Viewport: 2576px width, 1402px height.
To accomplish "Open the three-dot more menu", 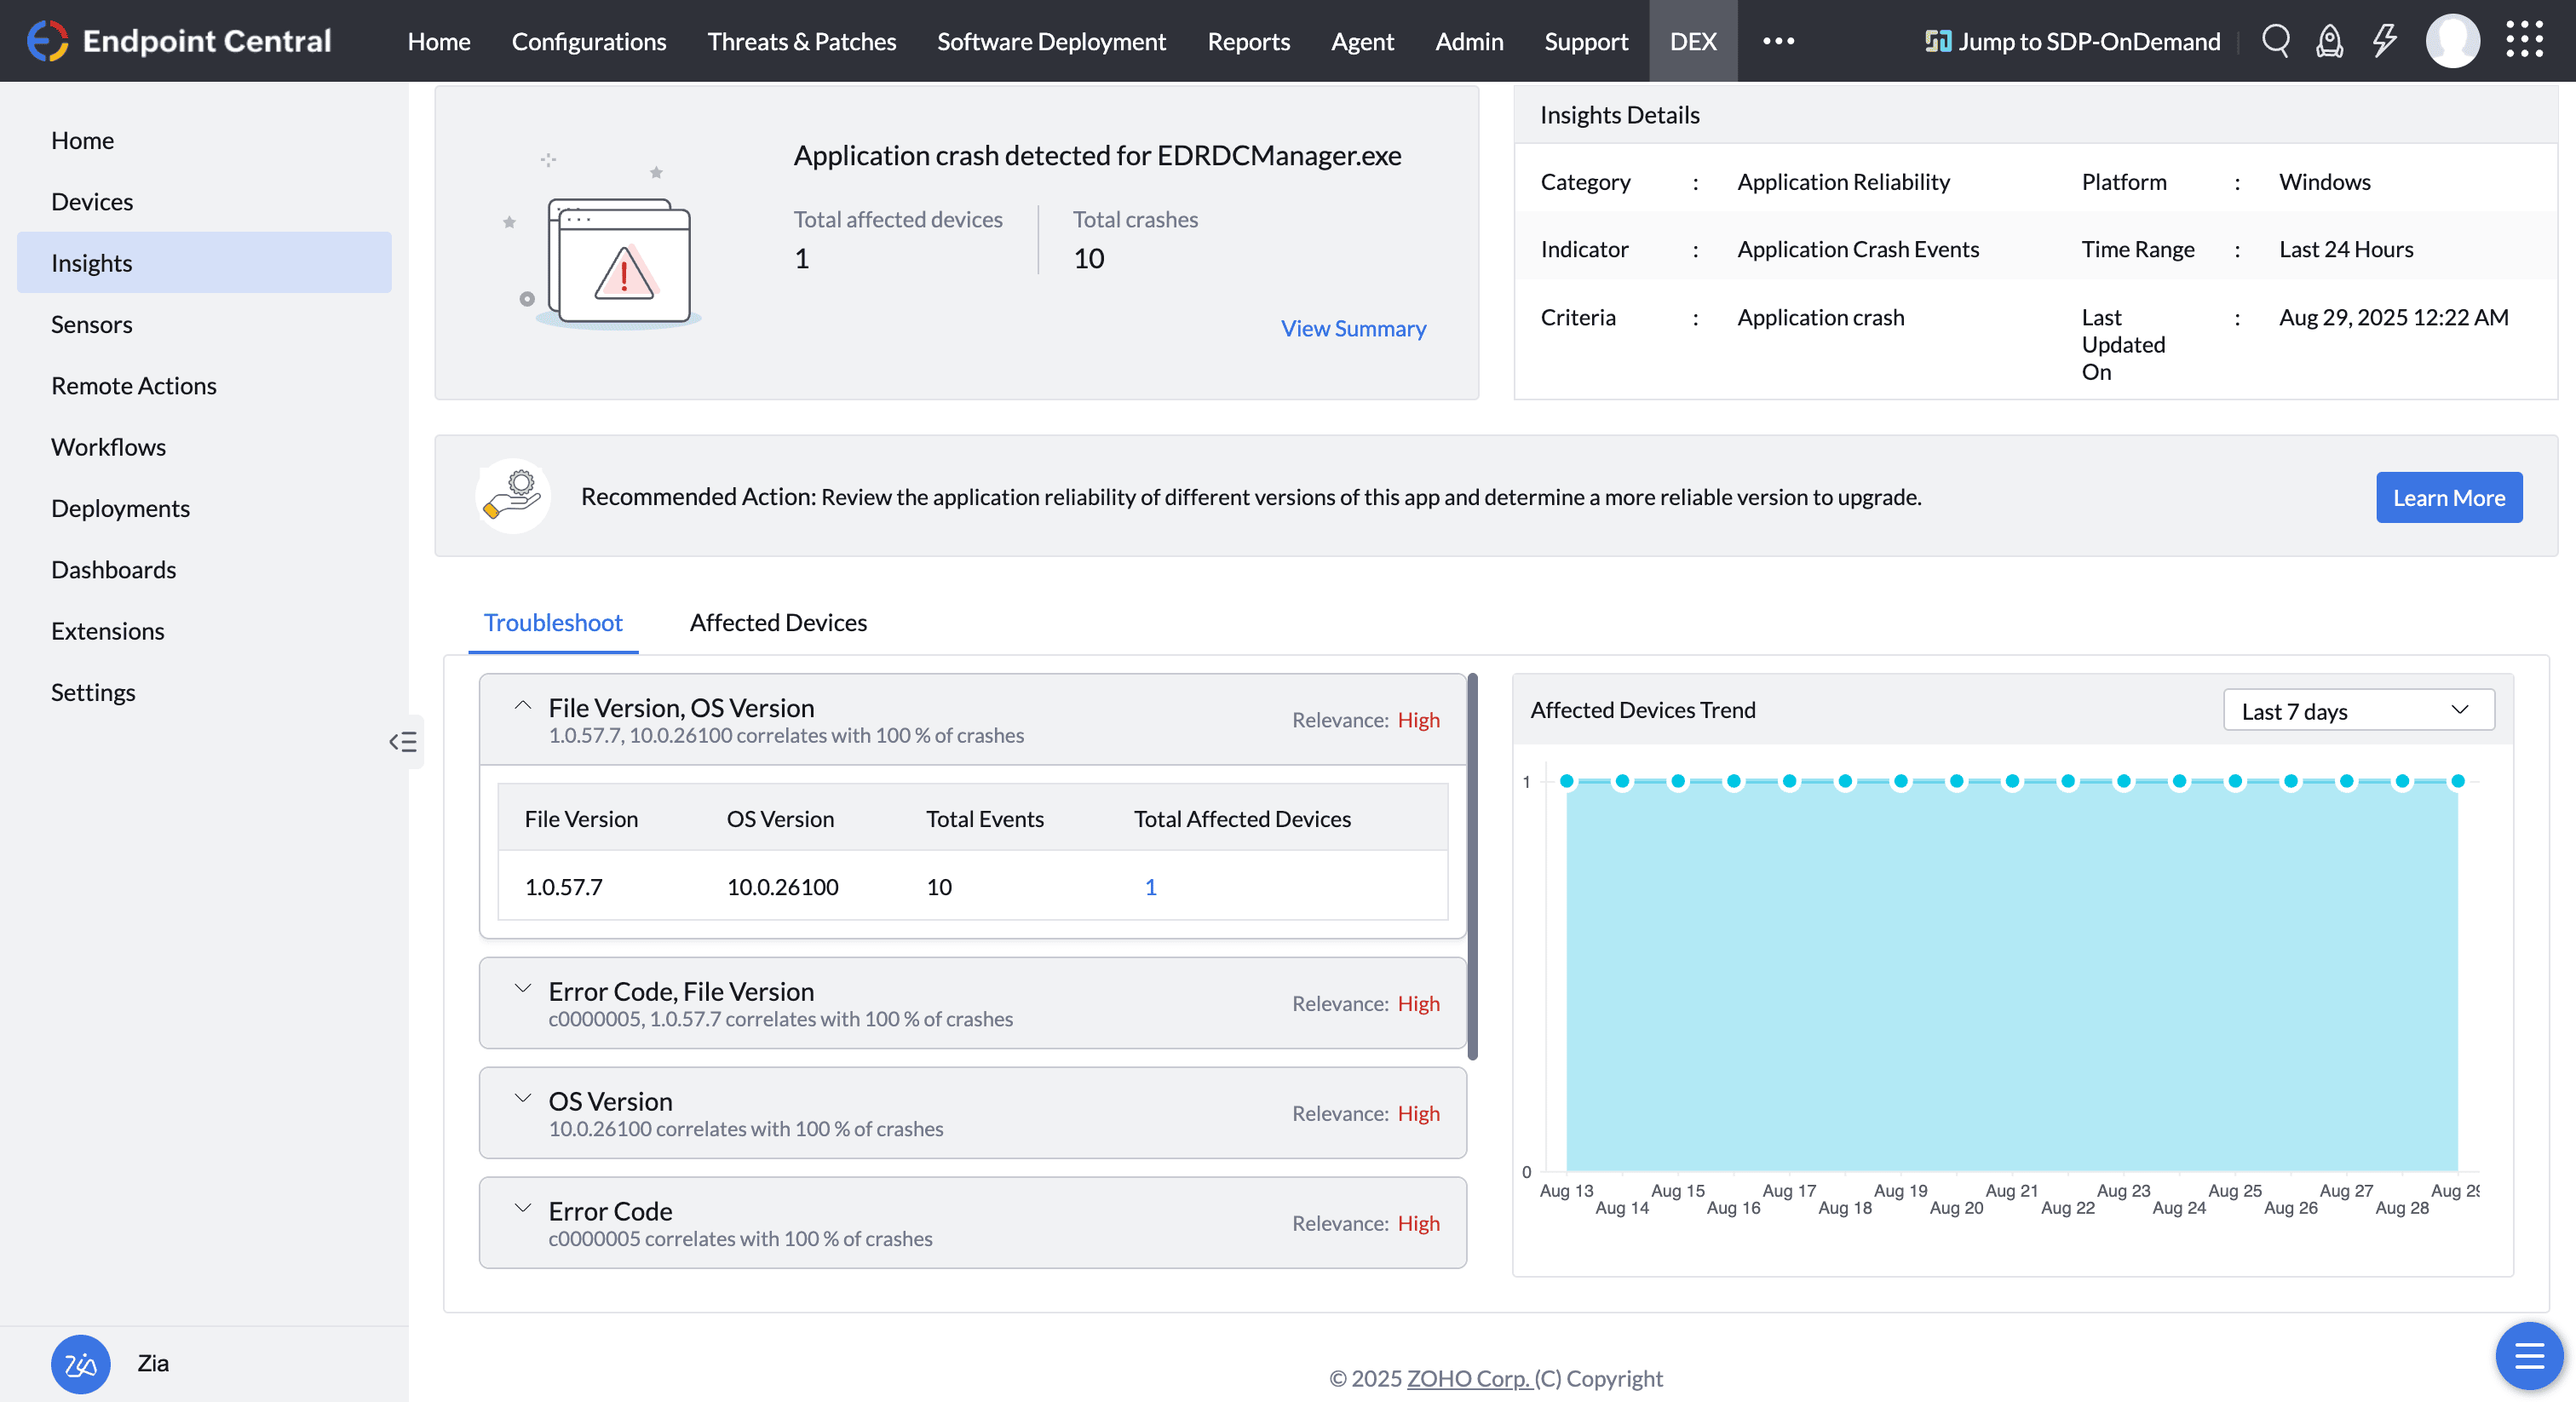I will 1778,41.
